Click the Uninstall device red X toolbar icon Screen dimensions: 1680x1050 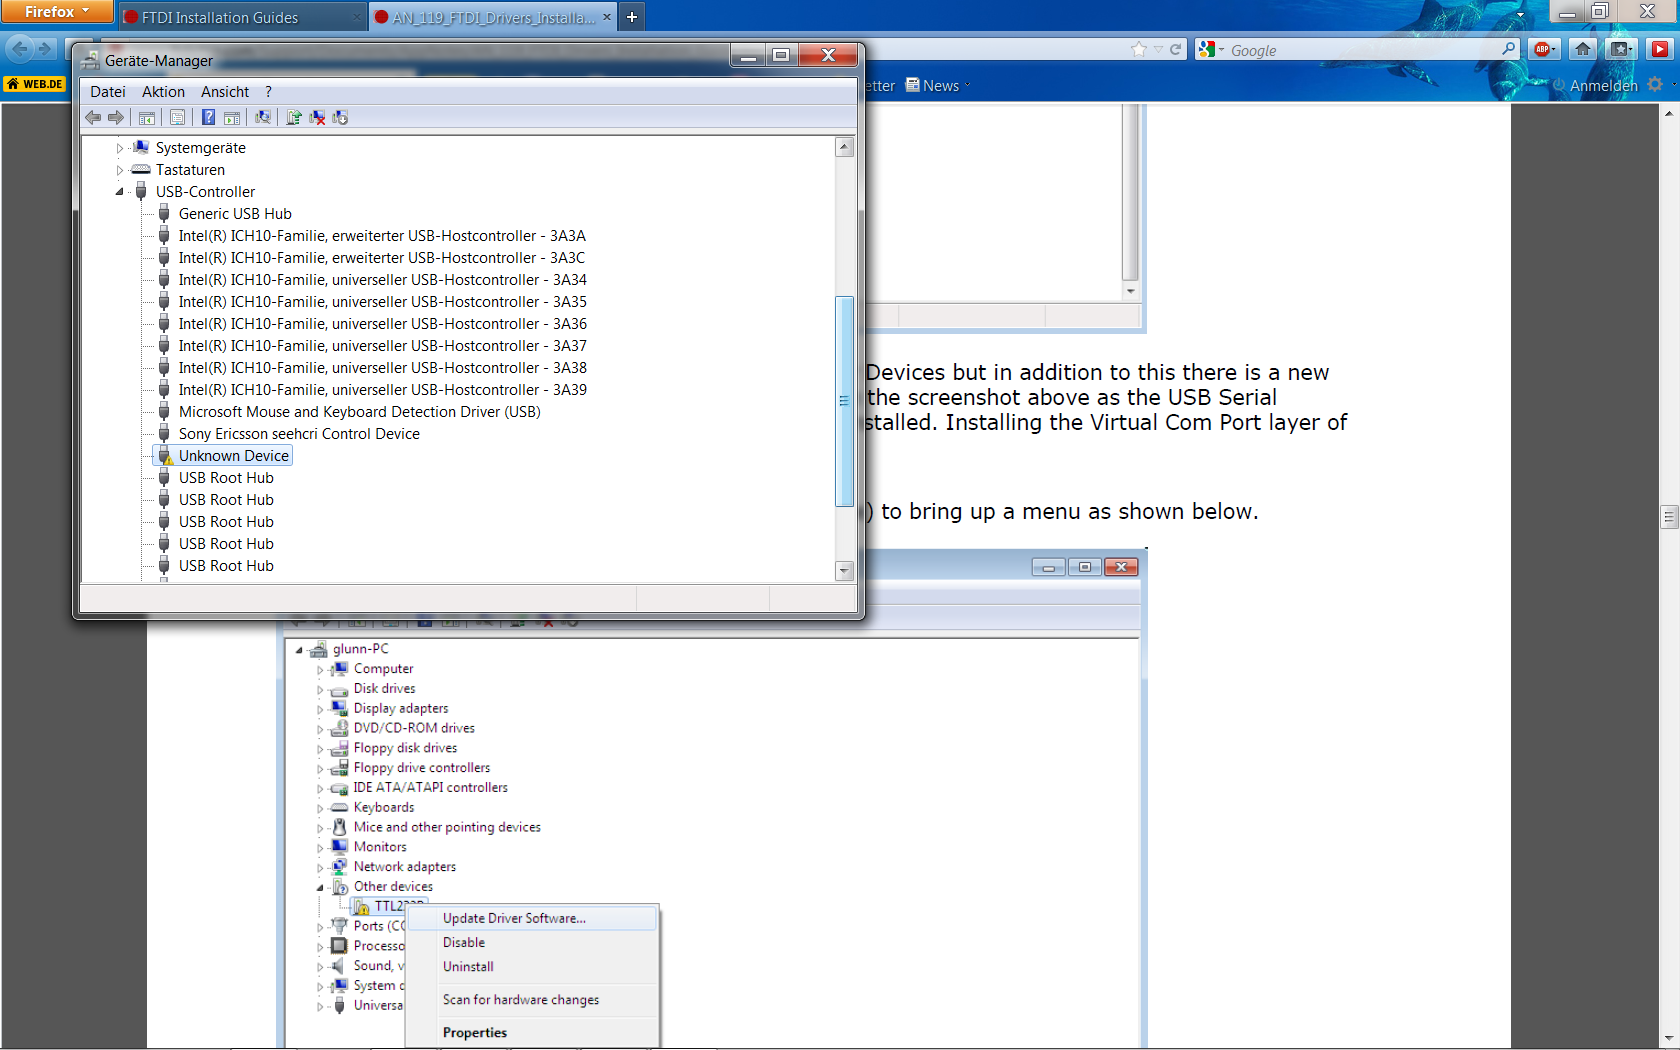coord(317,117)
